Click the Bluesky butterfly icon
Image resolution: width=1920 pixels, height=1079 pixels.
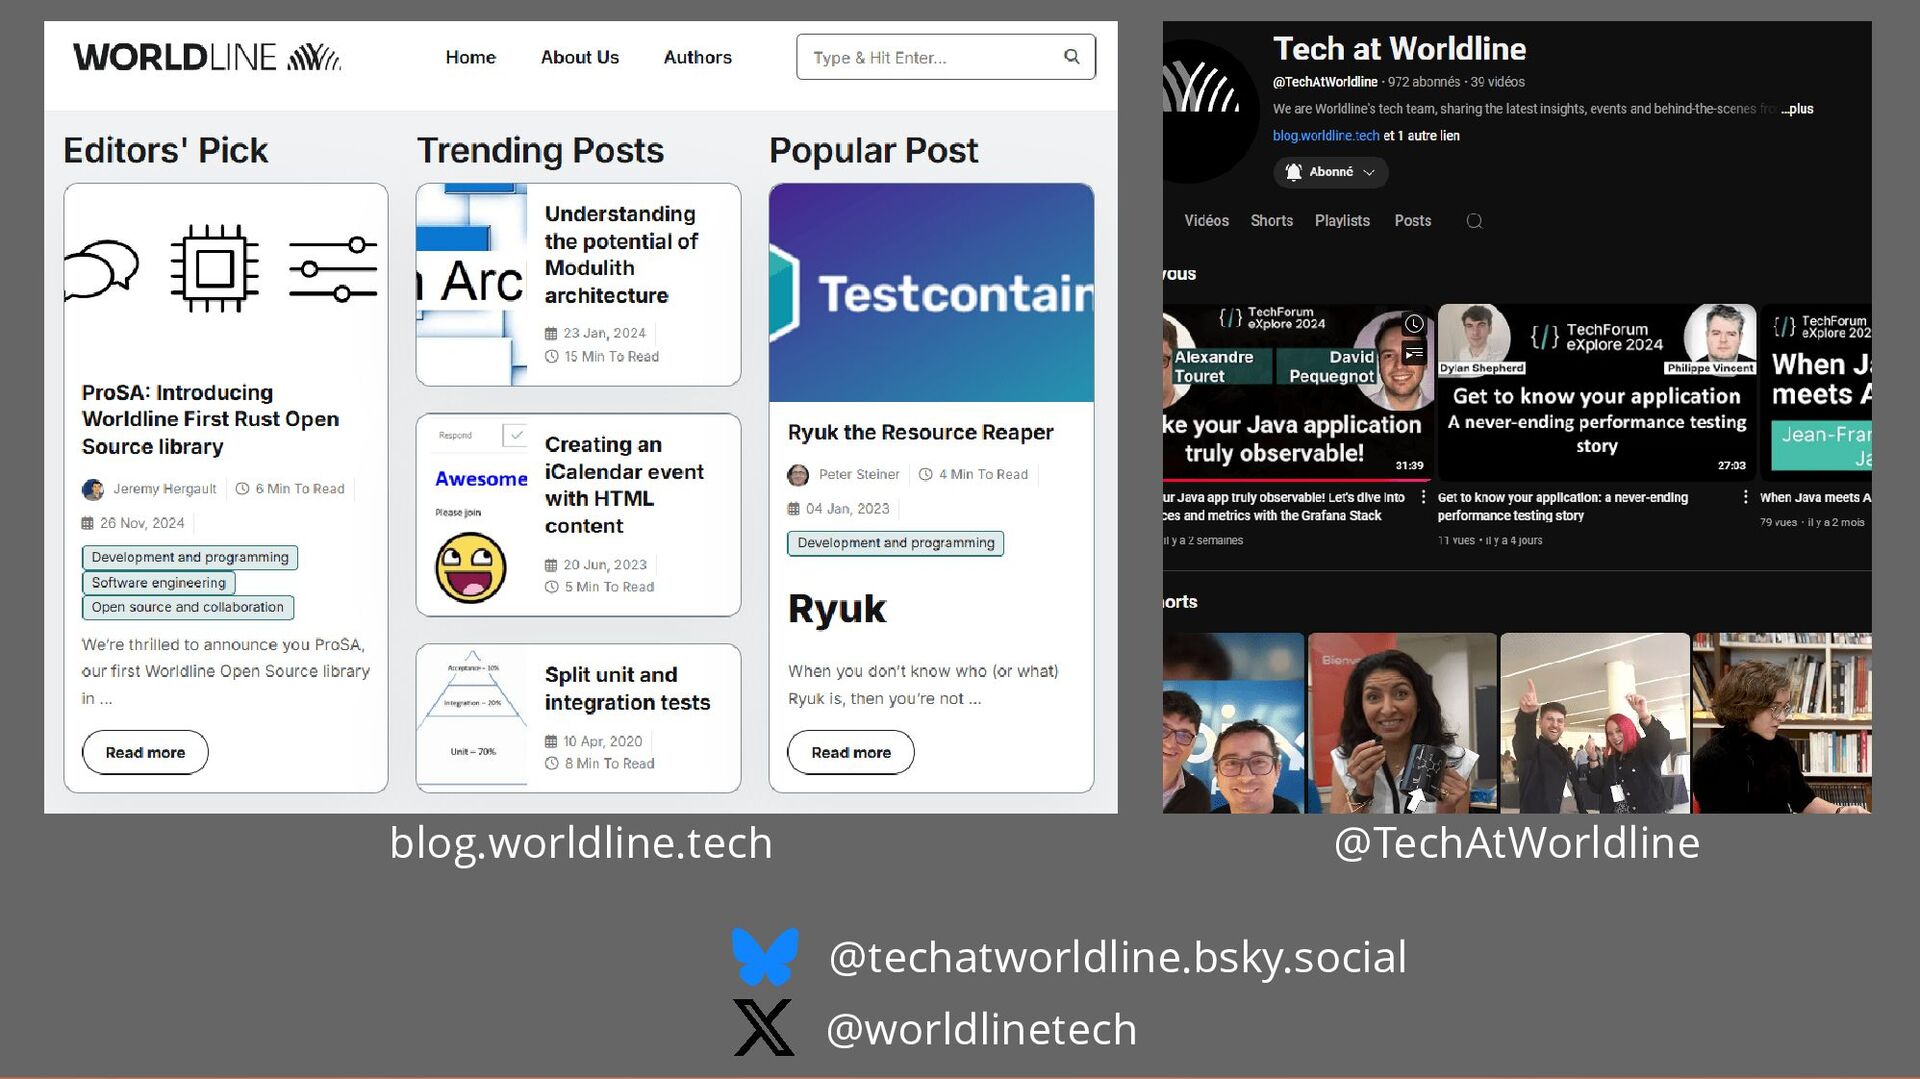(x=765, y=957)
